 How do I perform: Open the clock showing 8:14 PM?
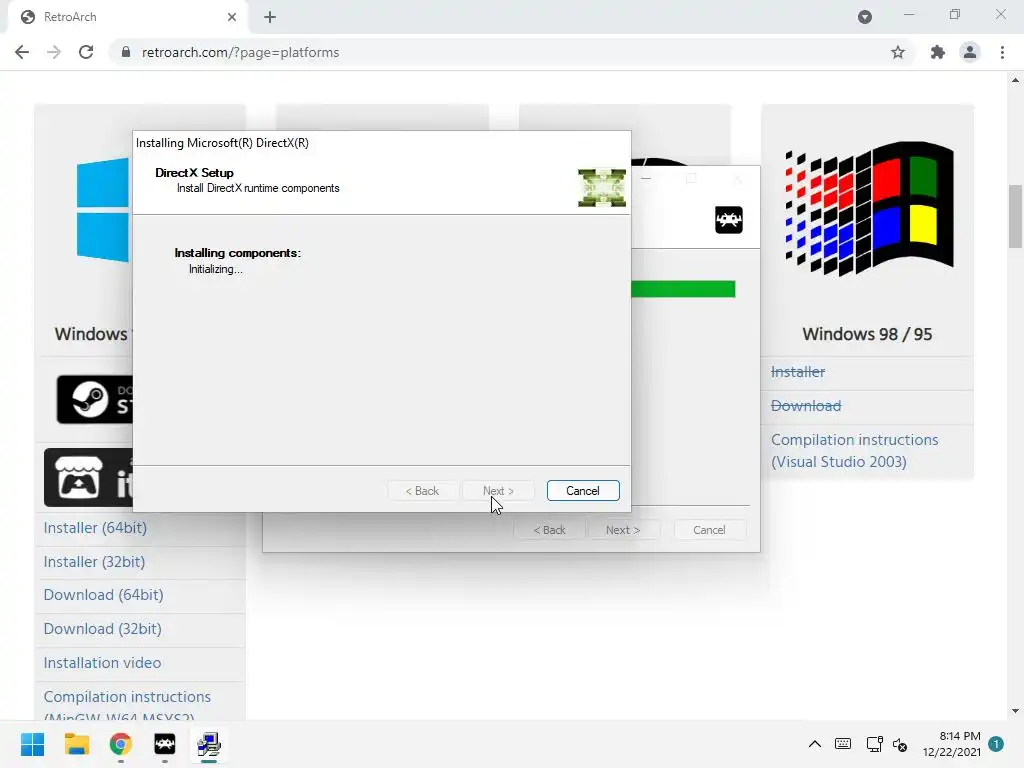(x=951, y=744)
